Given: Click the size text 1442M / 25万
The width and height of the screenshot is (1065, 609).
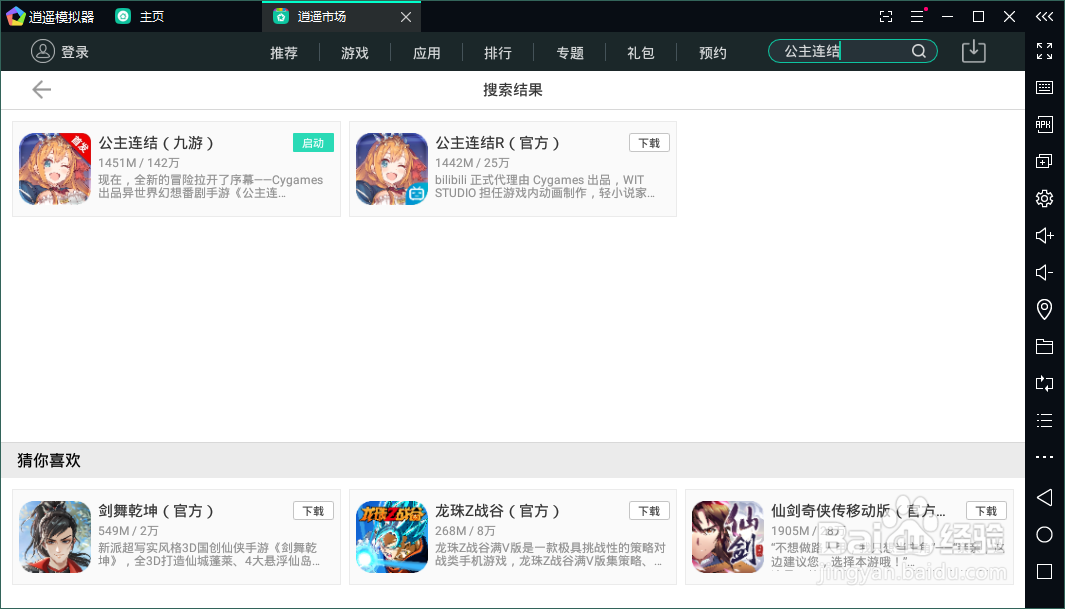Looking at the screenshot, I should point(472,163).
